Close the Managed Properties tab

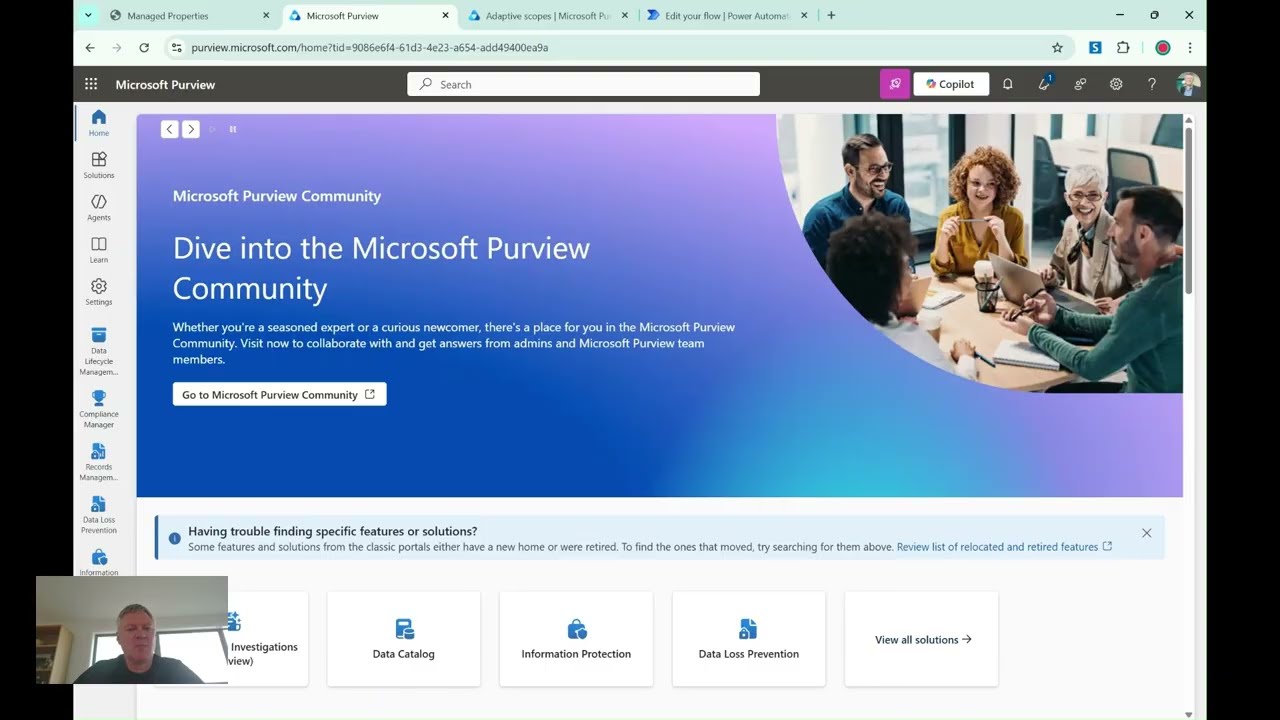click(x=266, y=16)
